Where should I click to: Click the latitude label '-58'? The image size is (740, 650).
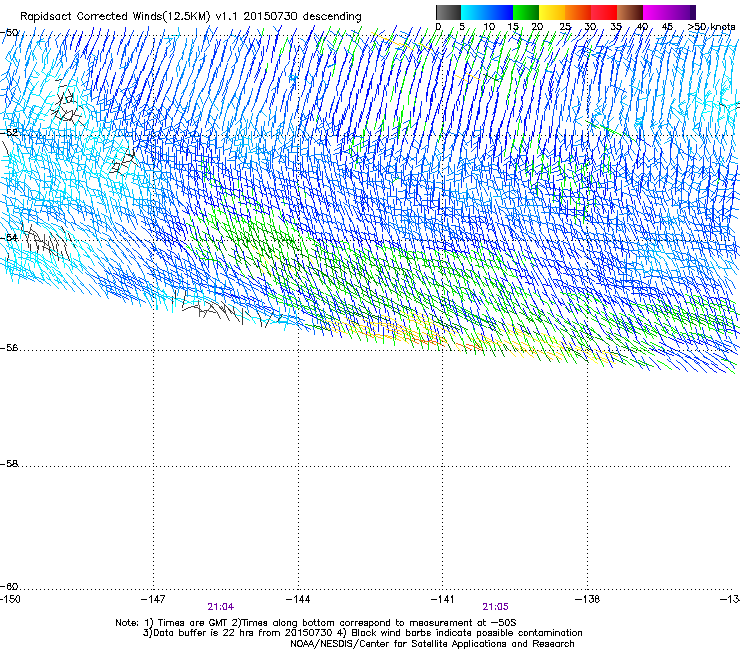pyautogui.click(x=9, y=464)
